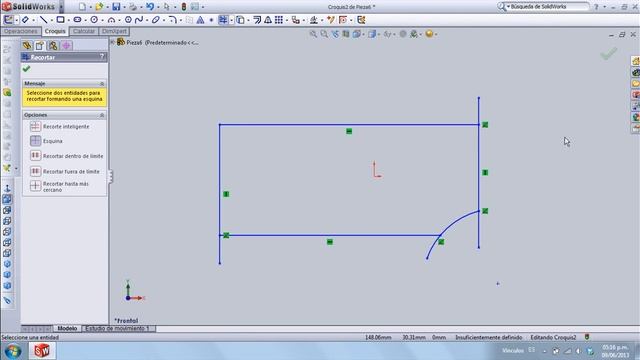This screenshot has width=640, height=360.
Task: Open the Trim Entities dropdown arrow
Action: [x=231, y=20]
